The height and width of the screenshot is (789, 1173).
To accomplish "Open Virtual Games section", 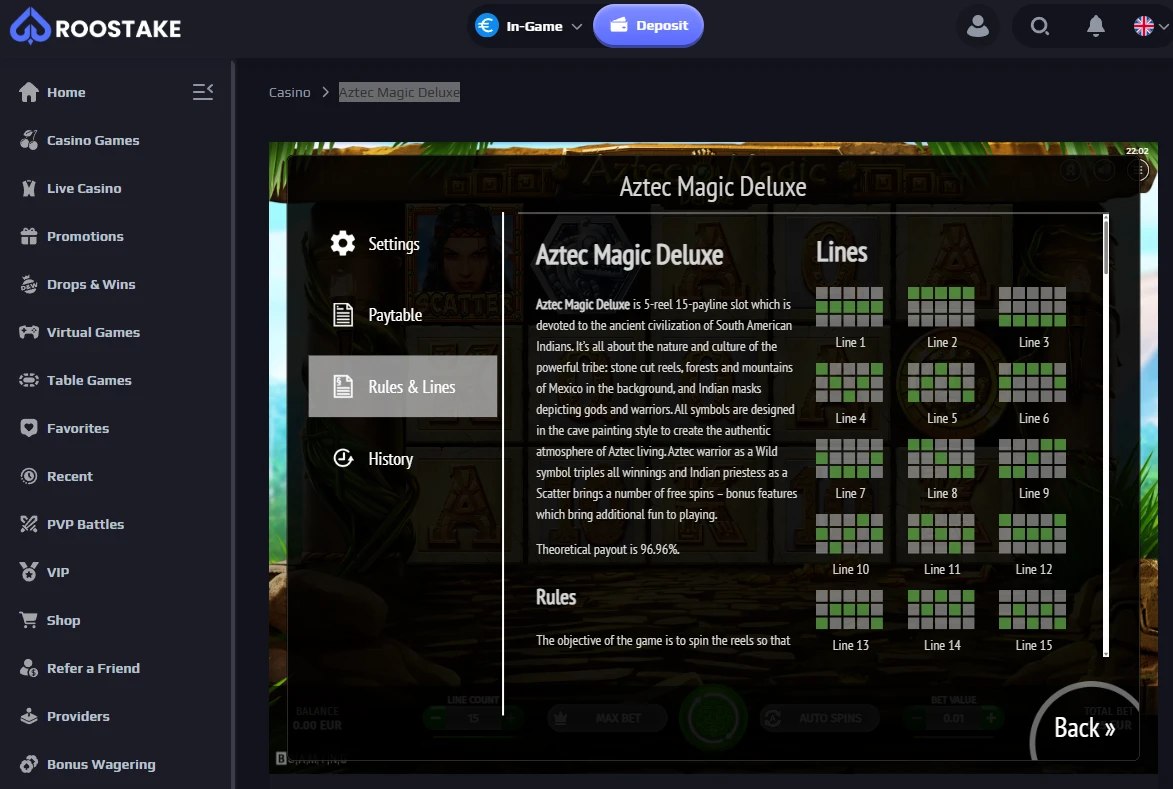I will coord(94,332).
